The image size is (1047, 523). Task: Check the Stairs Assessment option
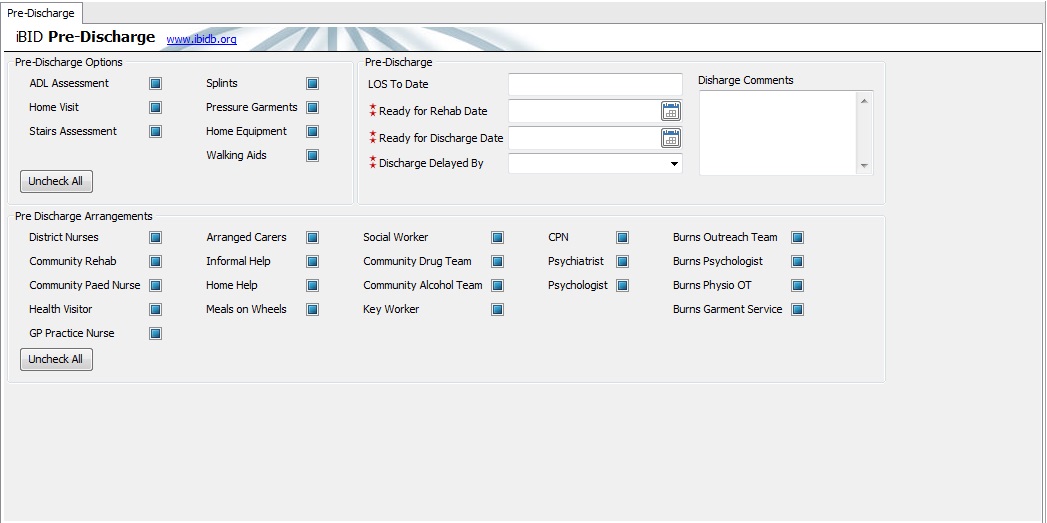point(155,131)
